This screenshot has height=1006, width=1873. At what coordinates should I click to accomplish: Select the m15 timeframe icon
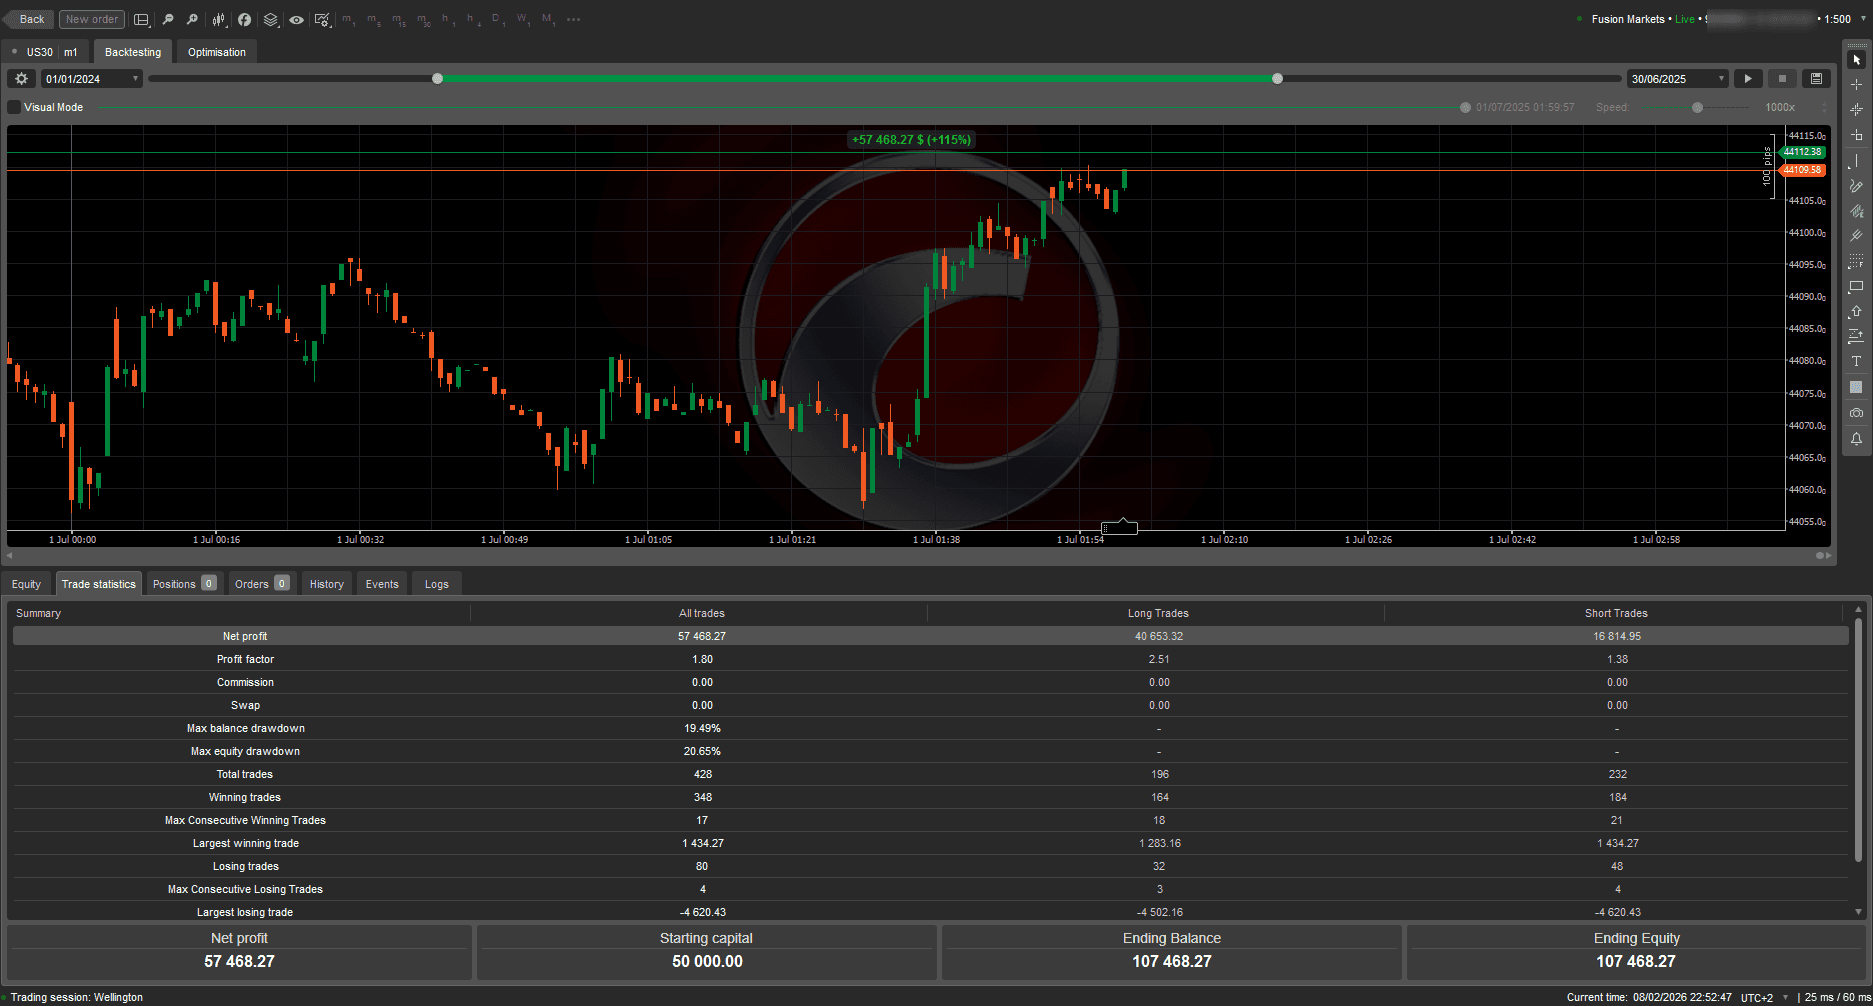tap(398, 19)
